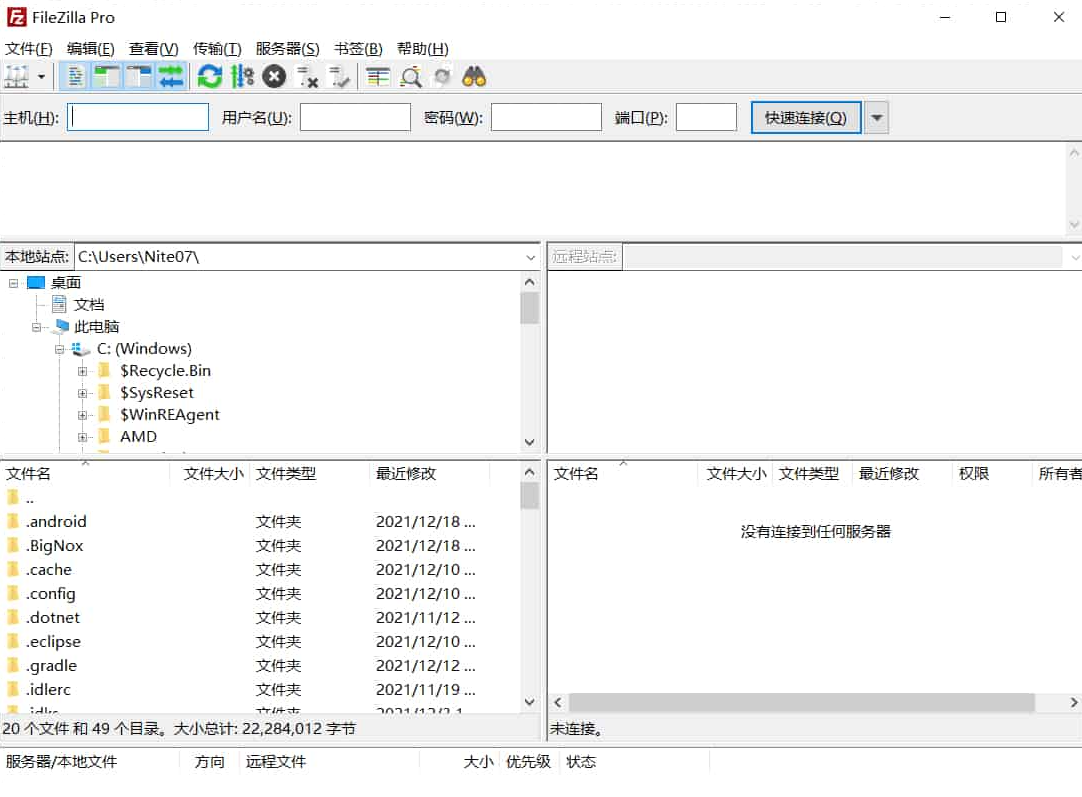Screen dimensions: 1082x797
Task: Open the Site Manager icon
Action: (17, 77)
